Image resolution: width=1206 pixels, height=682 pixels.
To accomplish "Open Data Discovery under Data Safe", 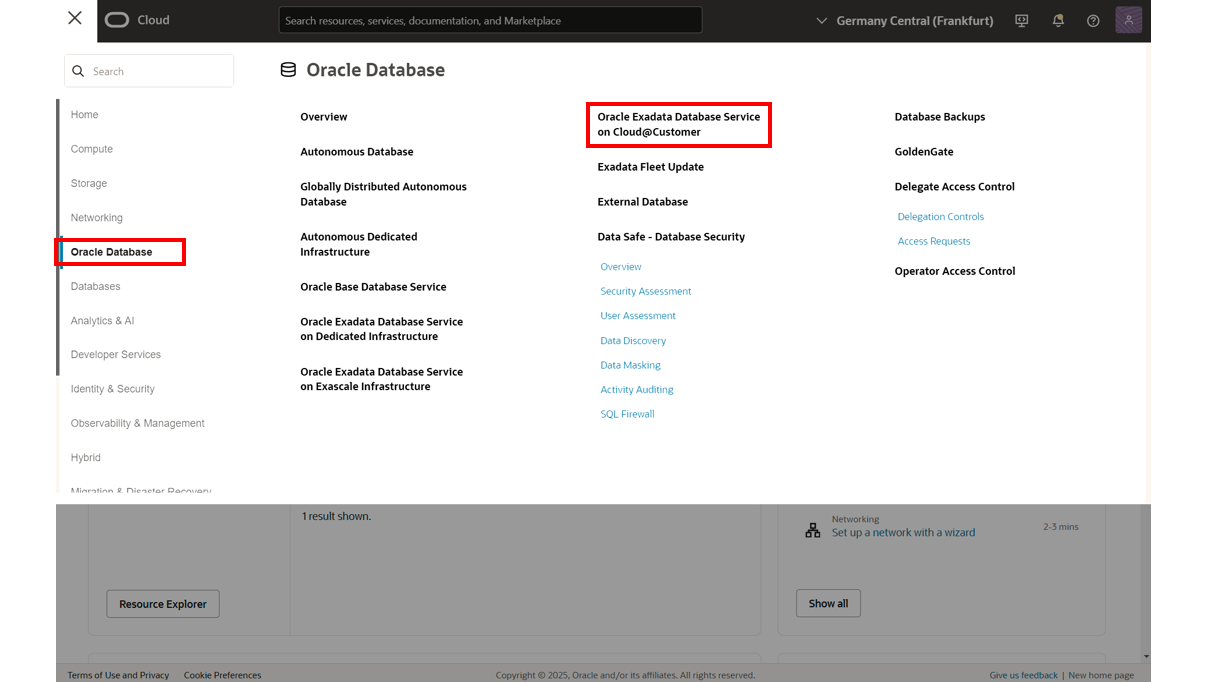I will tap(633, 341).
